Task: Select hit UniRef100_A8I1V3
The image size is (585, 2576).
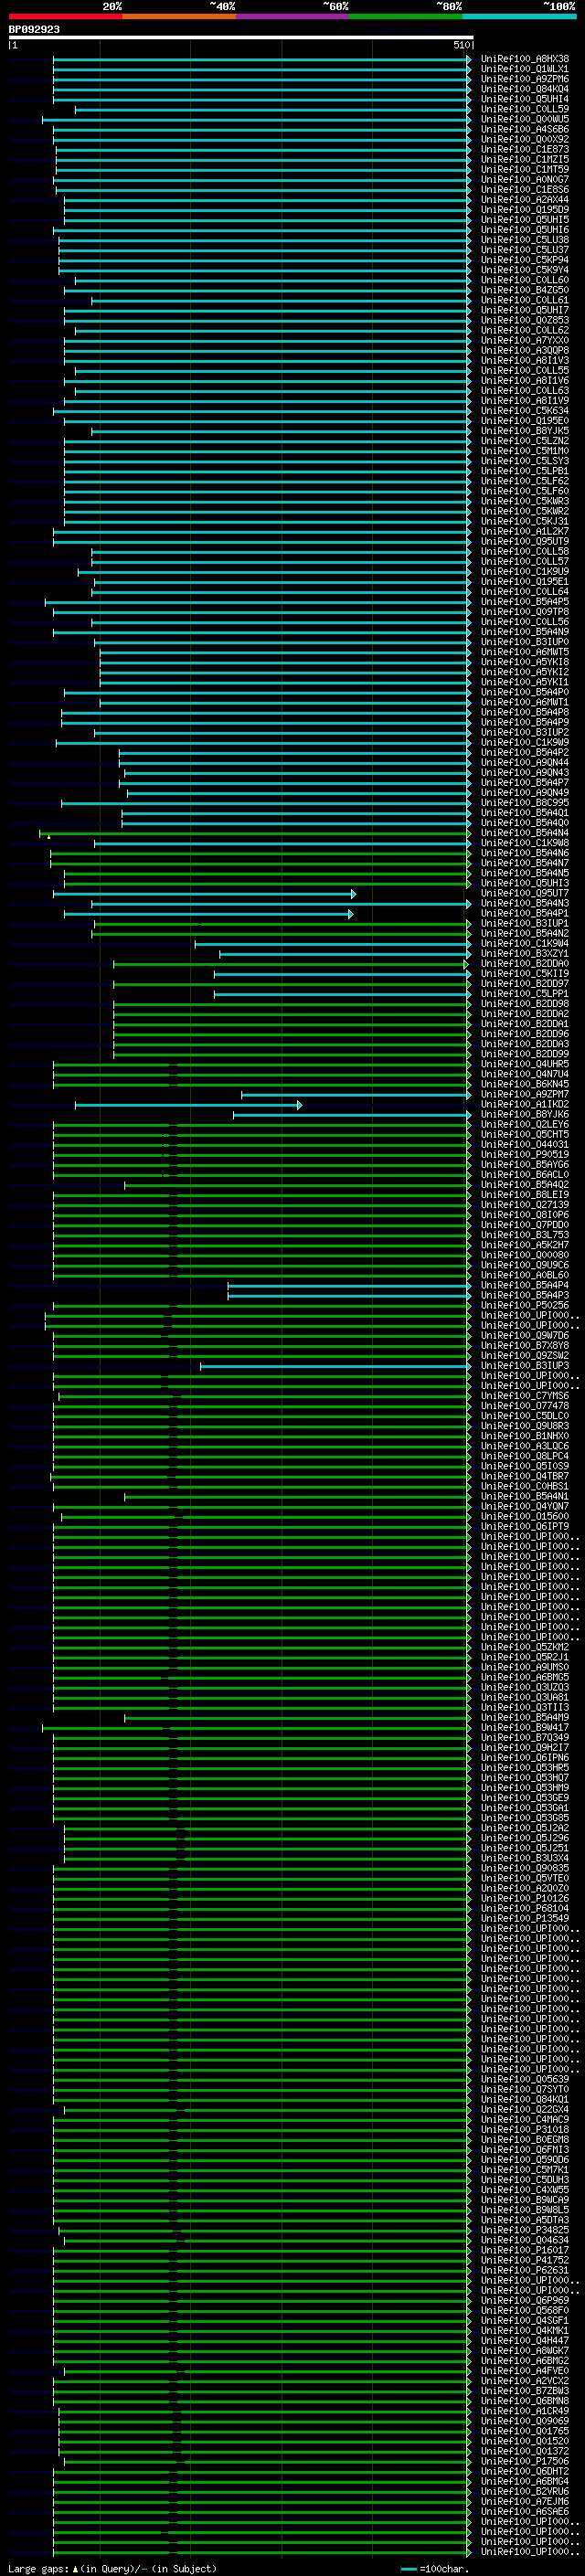Action: pos(525,360)
